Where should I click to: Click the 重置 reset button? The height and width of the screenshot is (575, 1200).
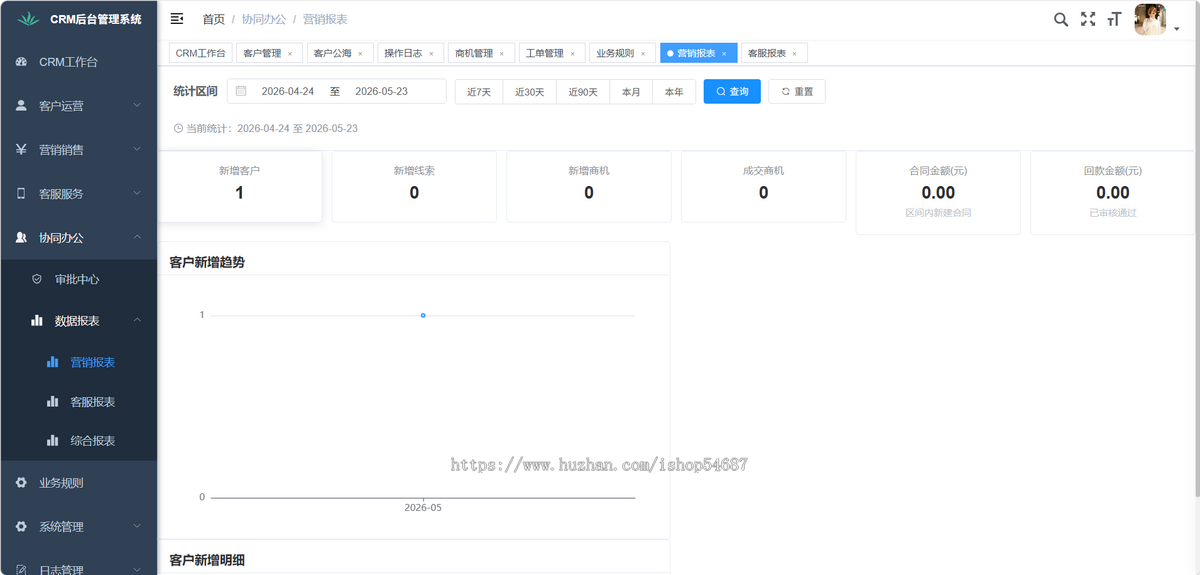pos(797,91)
